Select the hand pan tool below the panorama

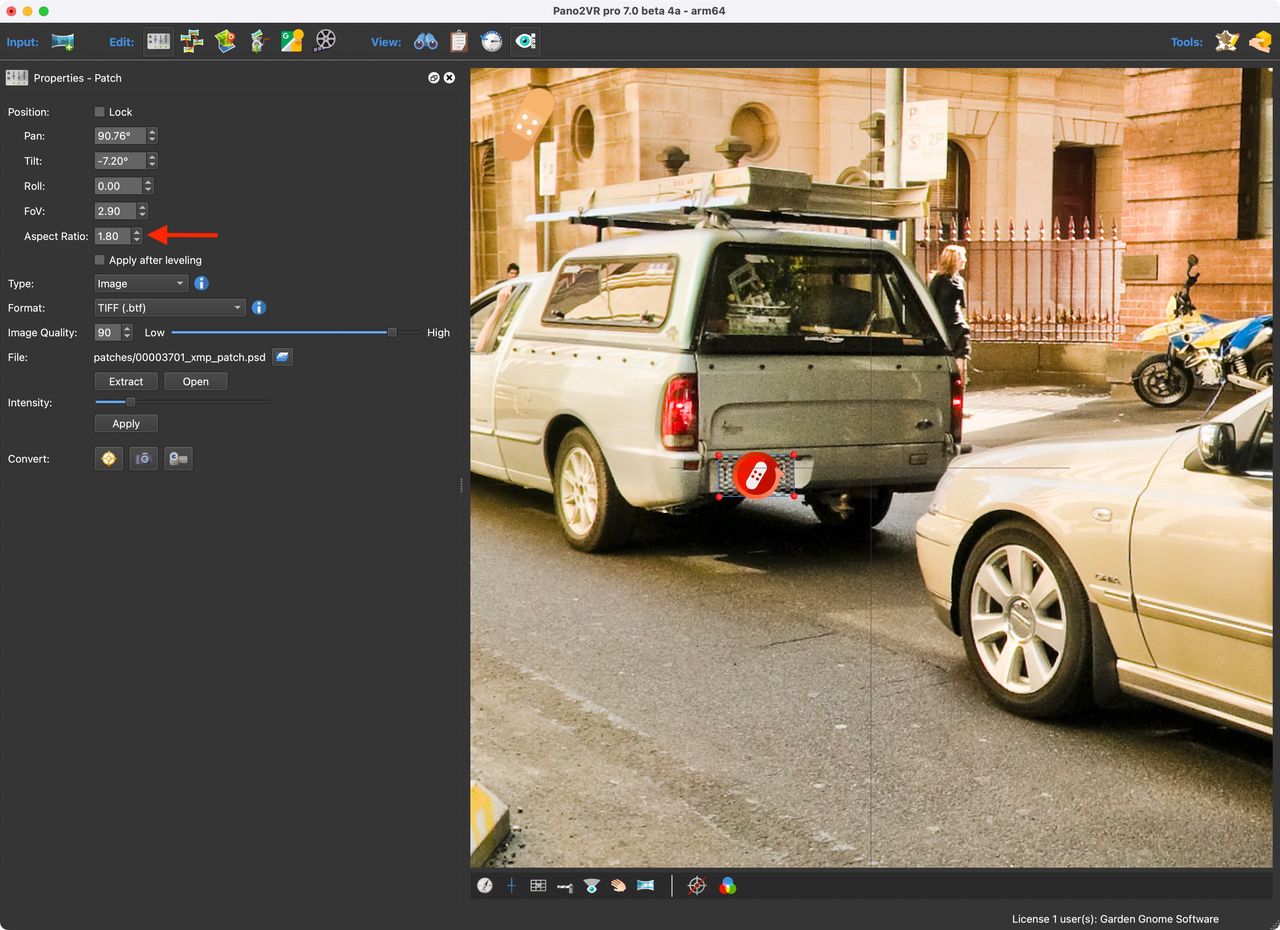pos(616,885)
